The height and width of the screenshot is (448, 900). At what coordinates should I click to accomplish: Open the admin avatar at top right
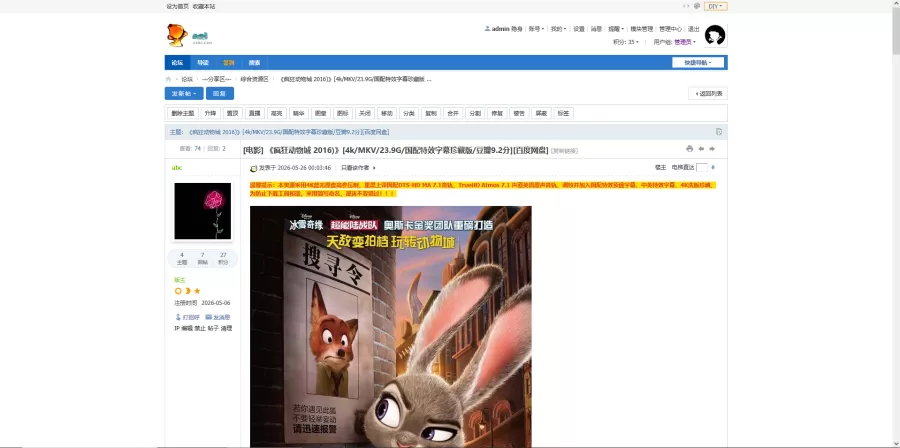pyautogui.click(x=715, y=35)
